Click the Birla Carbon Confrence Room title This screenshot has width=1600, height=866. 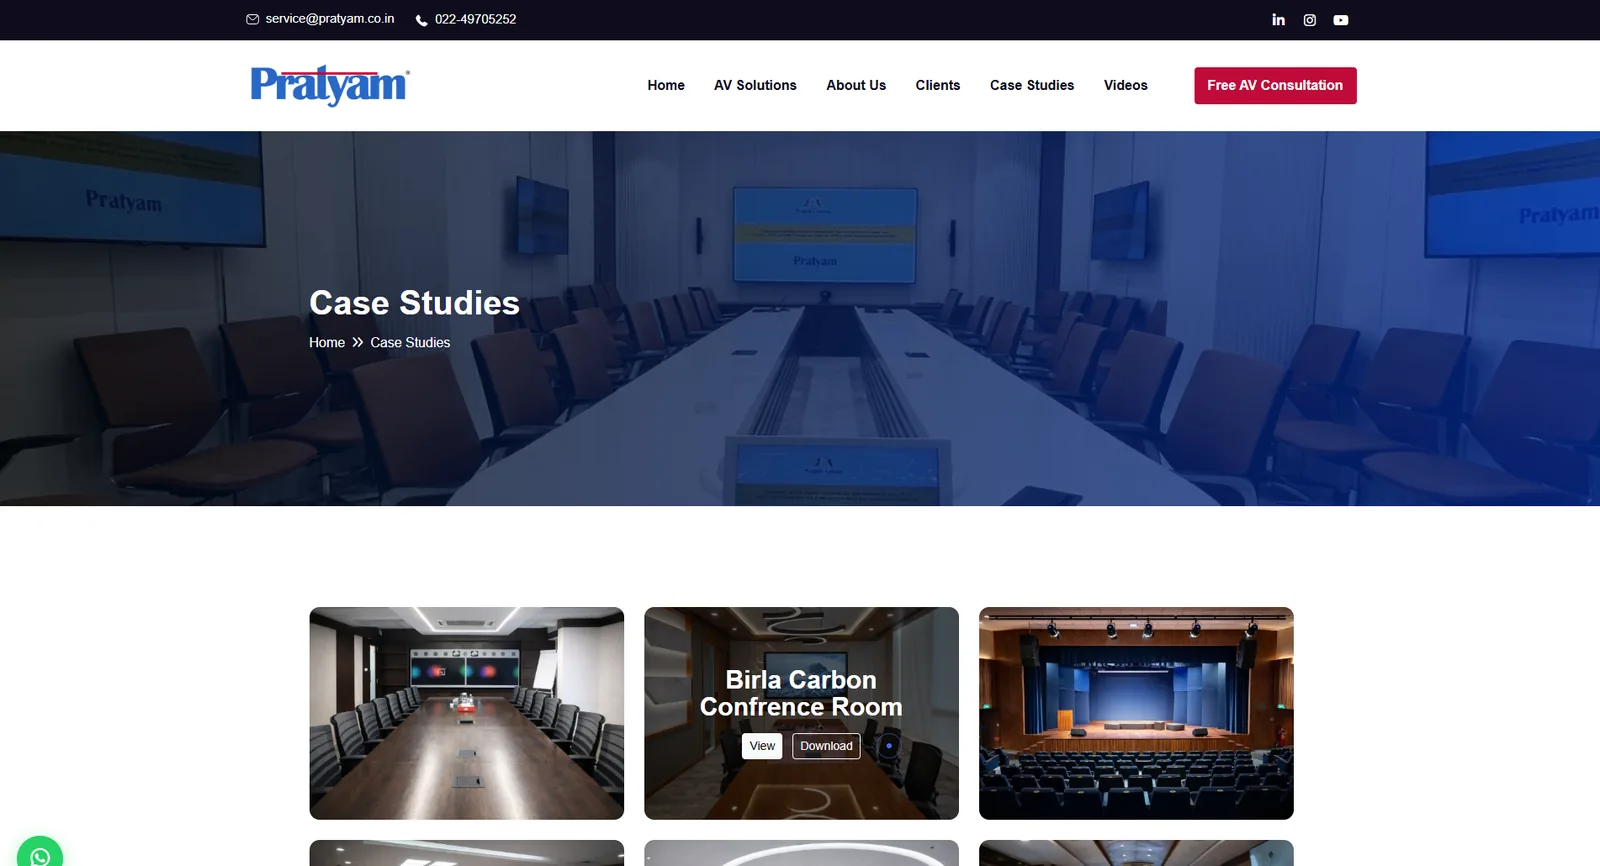(x=801, y=693)
